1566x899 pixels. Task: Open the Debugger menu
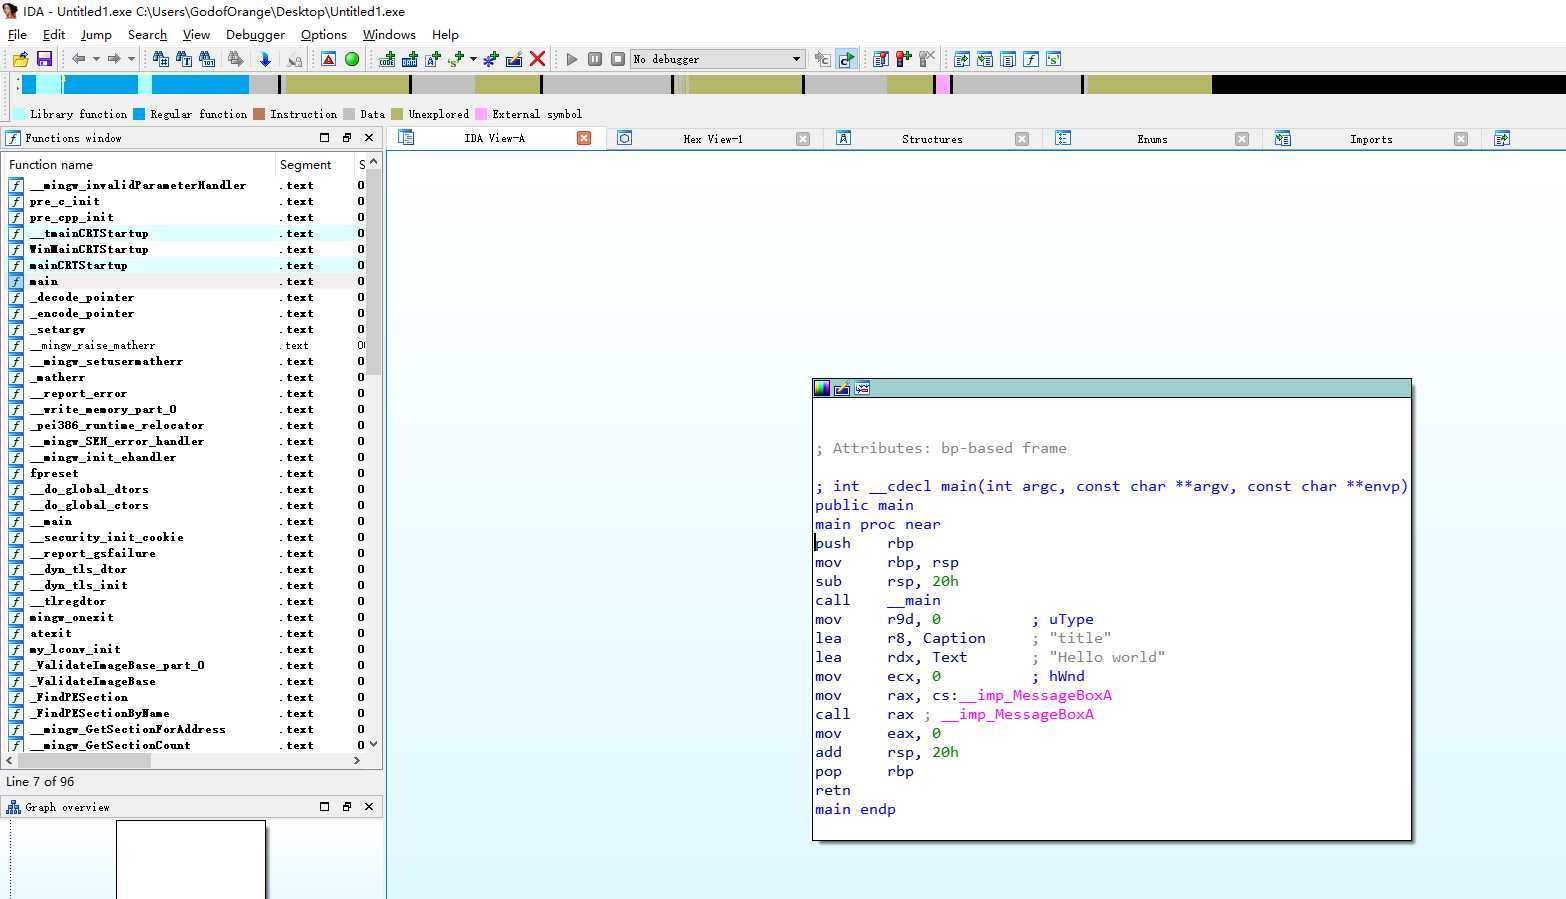point(255,34)
